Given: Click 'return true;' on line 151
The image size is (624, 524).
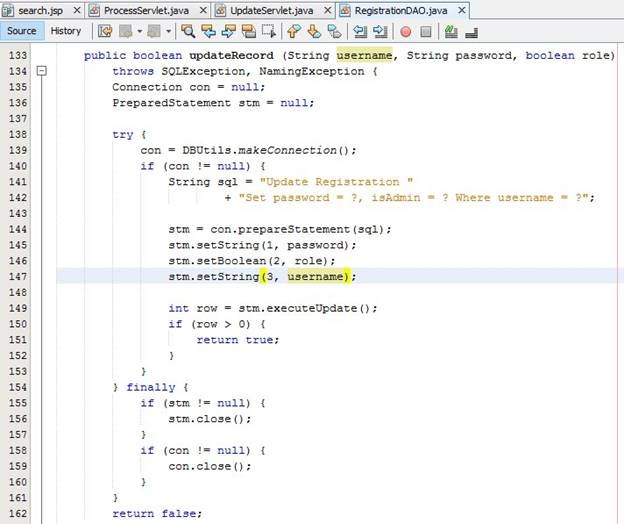Looking at the screenshot, I should (238, 340).
